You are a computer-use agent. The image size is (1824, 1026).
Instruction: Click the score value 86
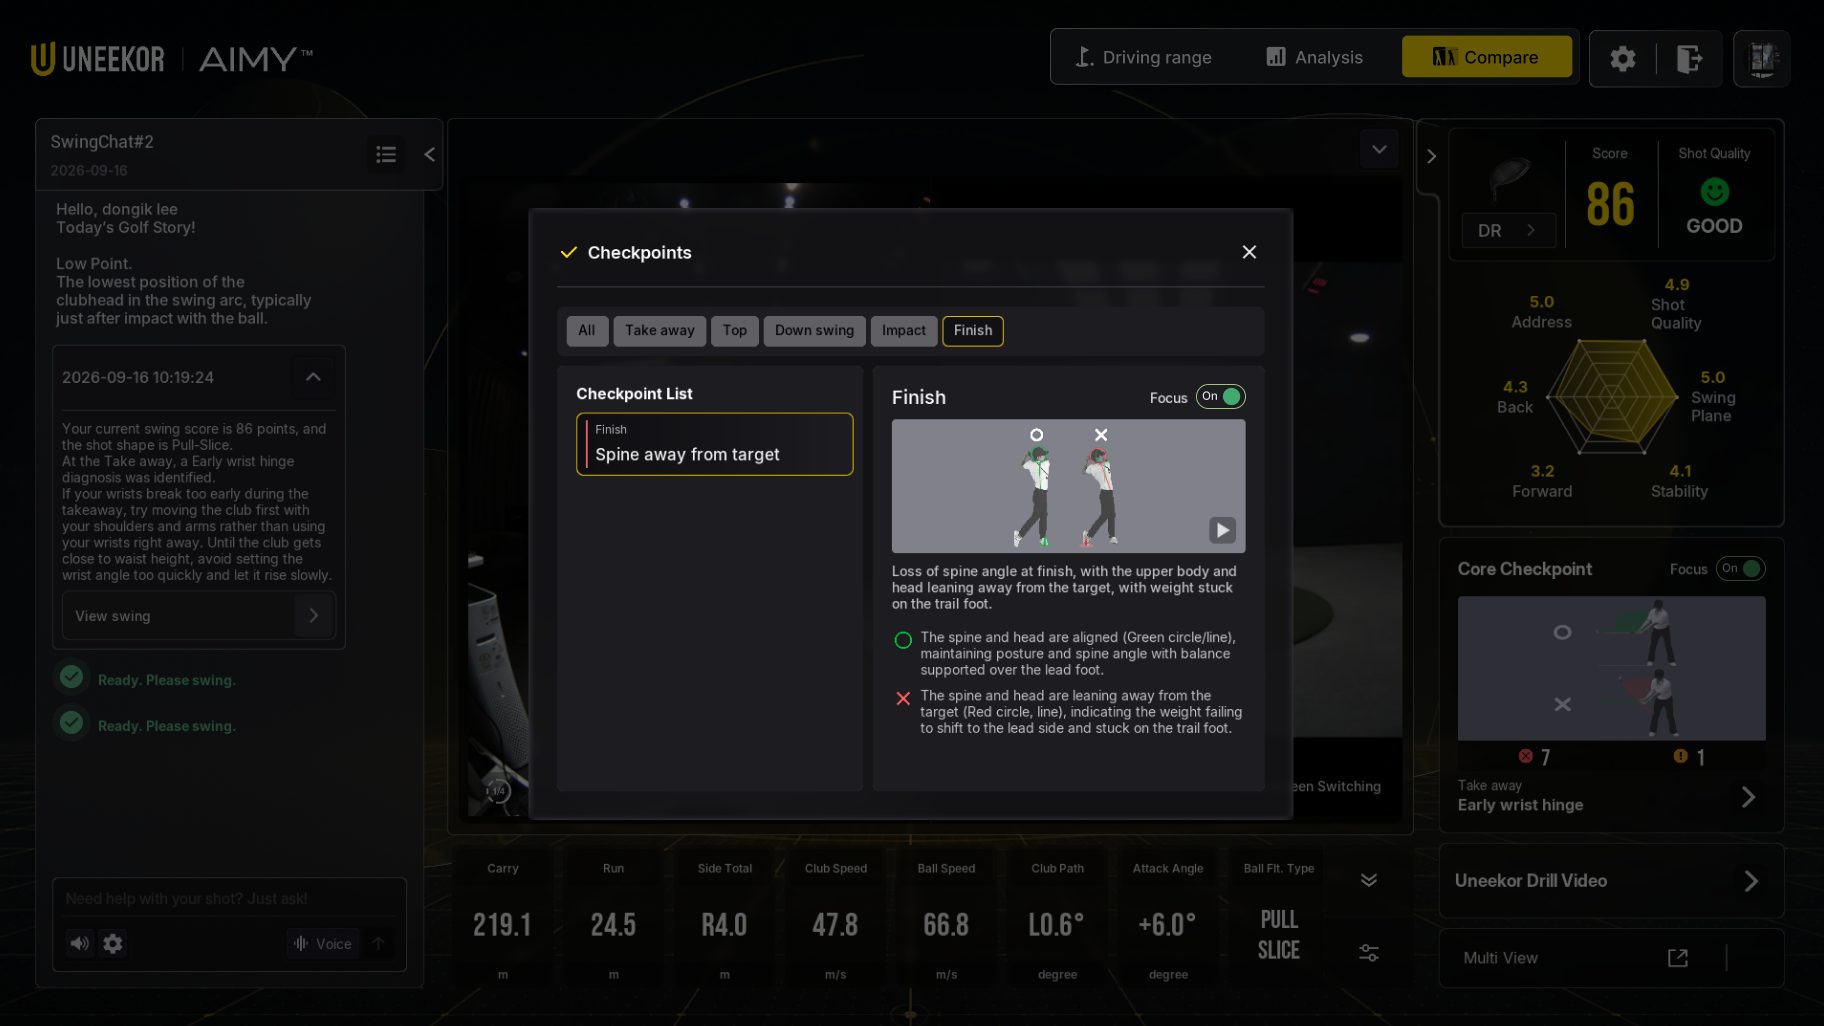coord(1610,204)
